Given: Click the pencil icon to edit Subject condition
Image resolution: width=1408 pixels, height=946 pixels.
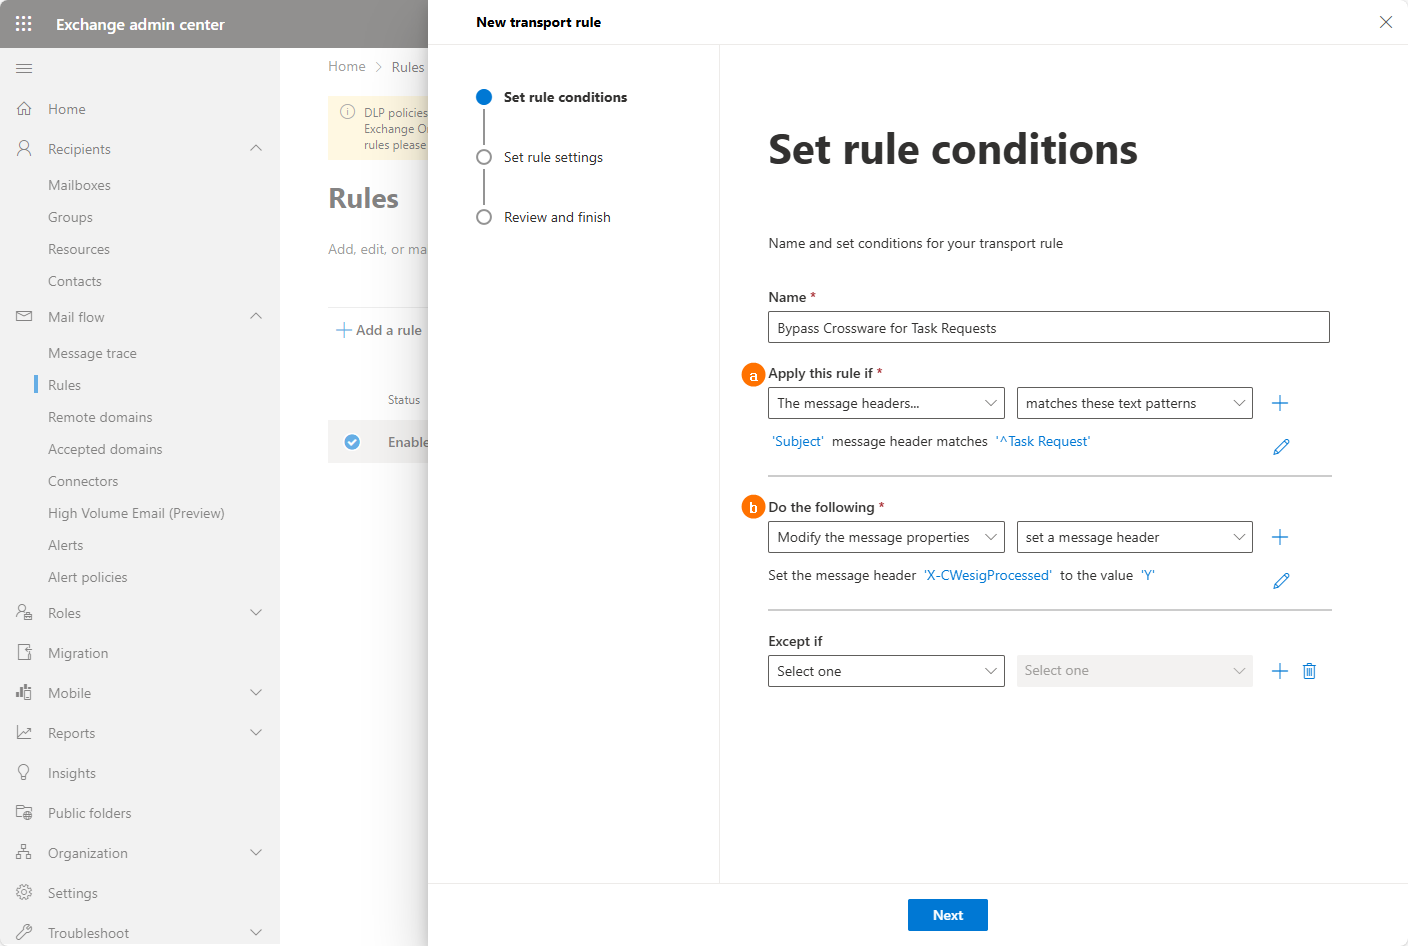Looking at the screenshot, I should (x=1281, y=447).
